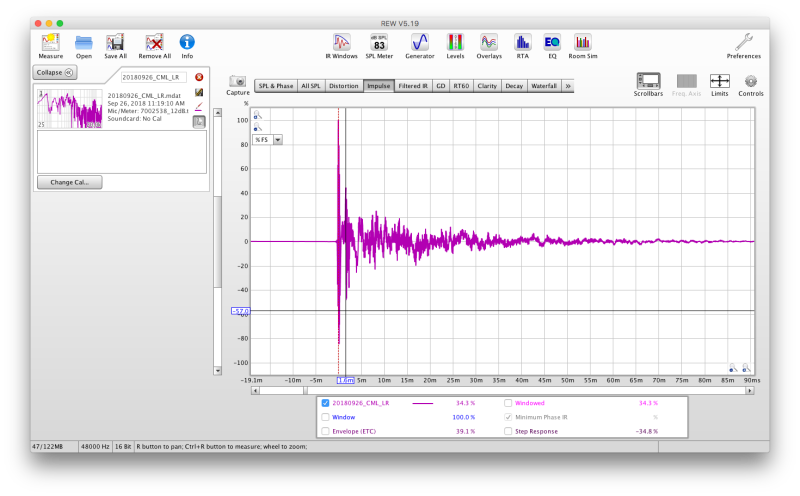Click the -57.0 cursor value marker

pyautogui.click(x=240, y=311)
